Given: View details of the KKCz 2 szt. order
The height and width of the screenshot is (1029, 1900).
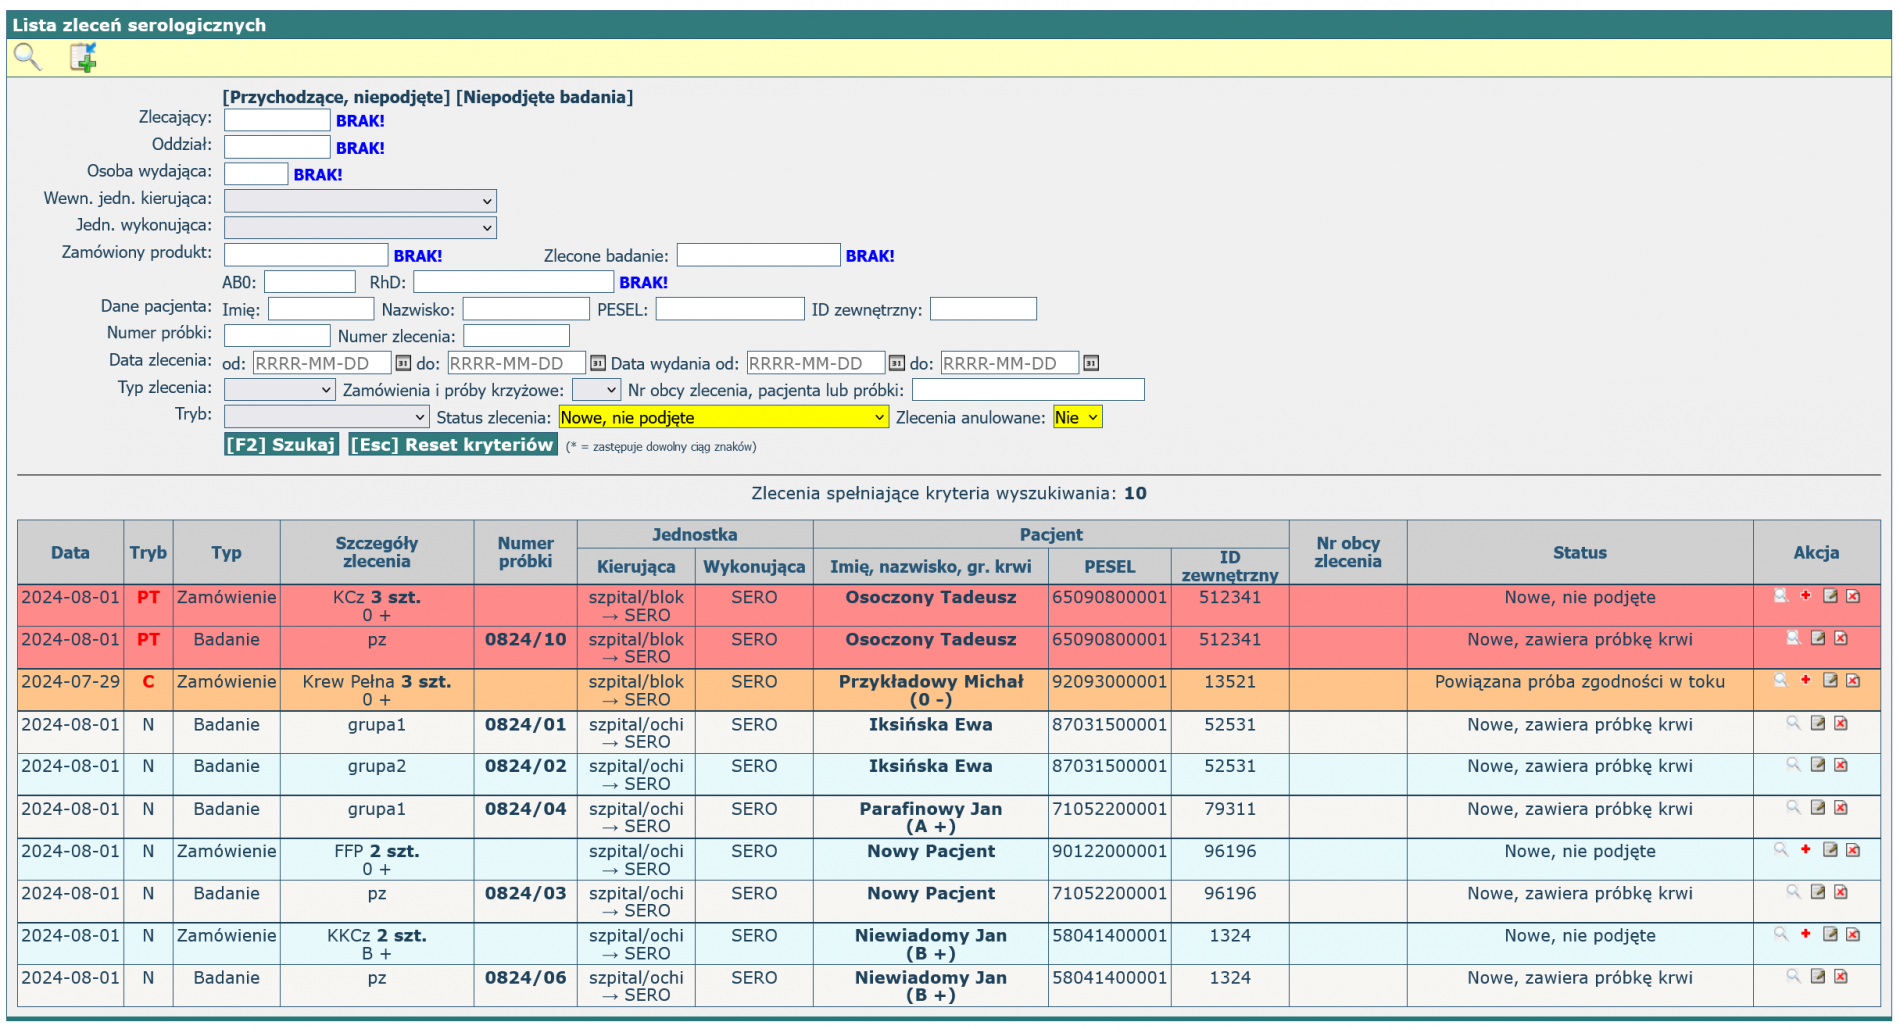Looking at the screenshot, I should click(x=1781, y=934).
